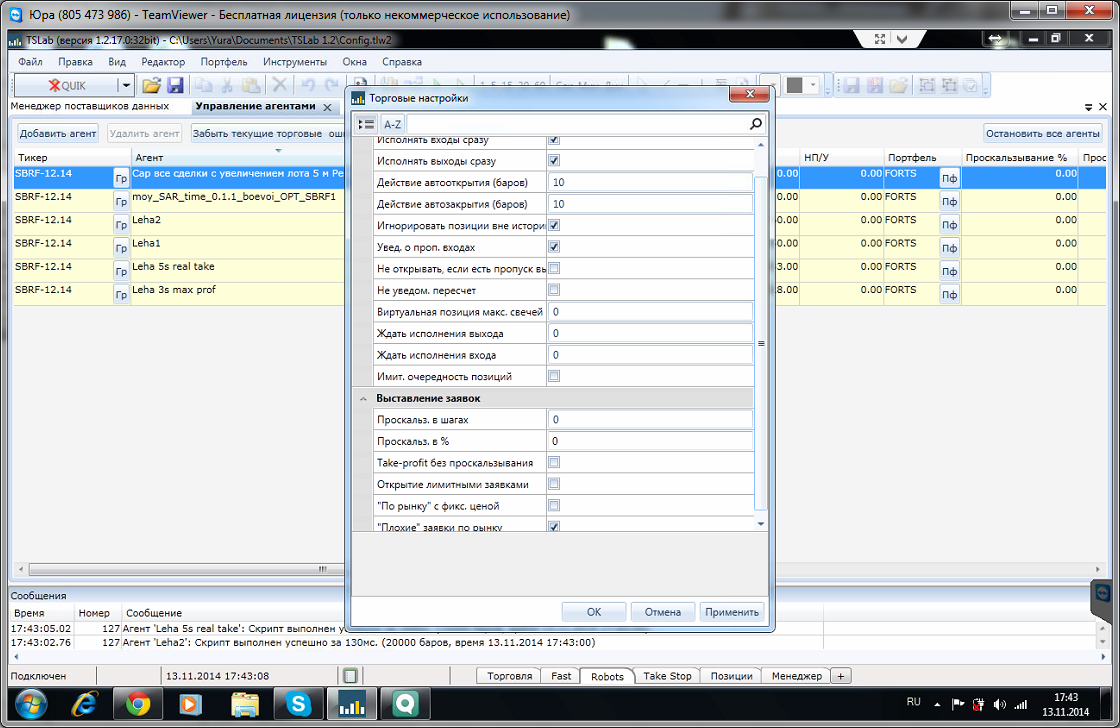Open chart via Гр button for Leha2

coord(121,225)
